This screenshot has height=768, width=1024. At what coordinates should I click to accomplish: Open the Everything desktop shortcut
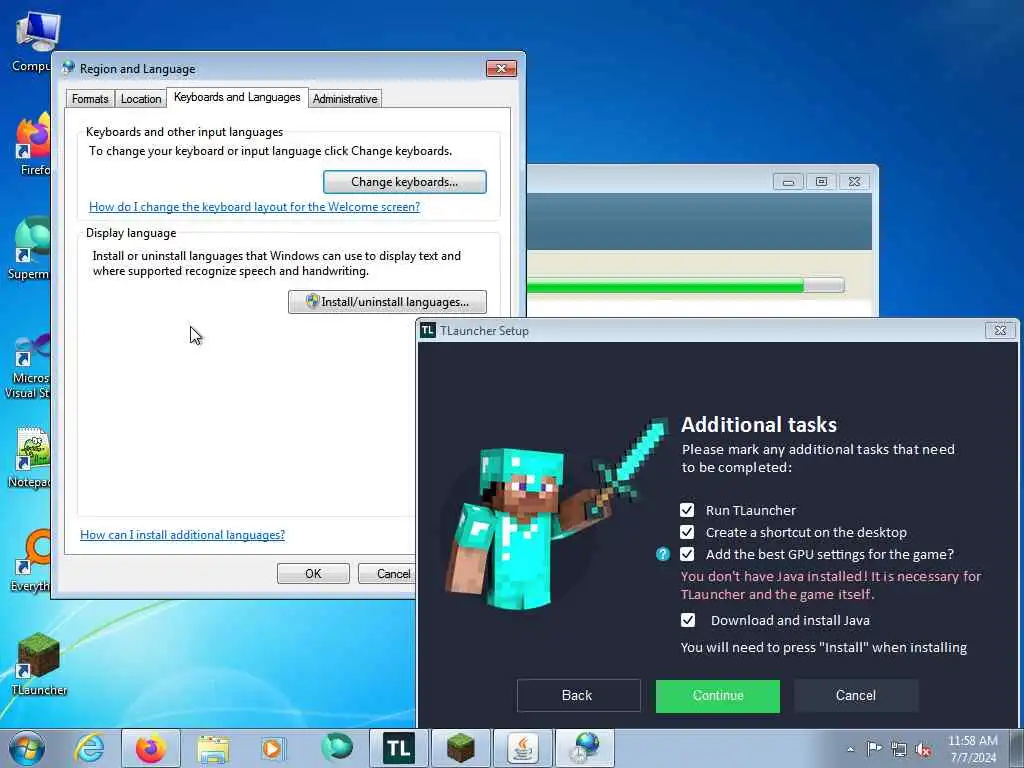pyautogui.click(x=31, y=560)
